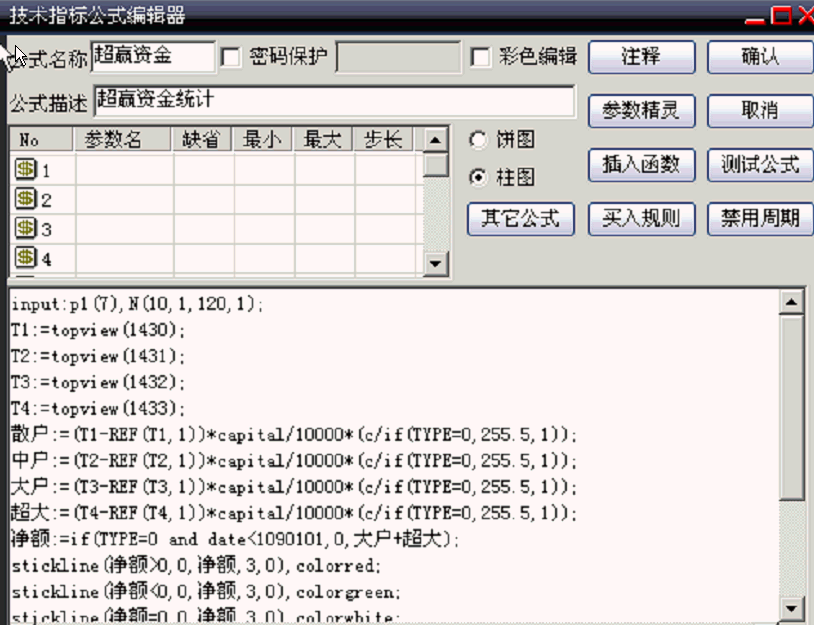Click the parameter icon in row 3
The height and width of the screenshot is (625, 814).
coord(24,230)
